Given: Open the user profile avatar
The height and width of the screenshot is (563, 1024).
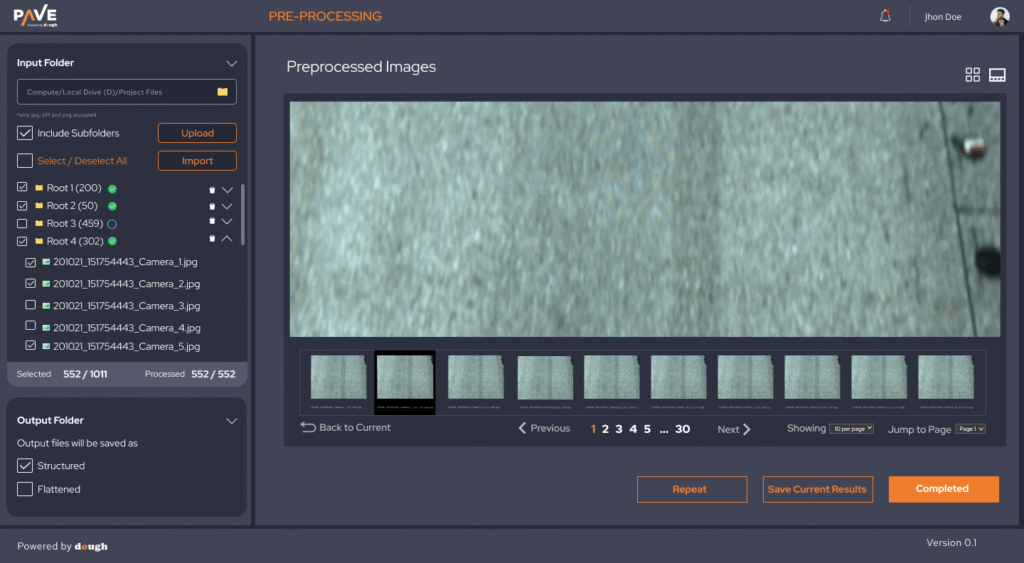Looking at the screenshot, I should click(x=999, y=16).
